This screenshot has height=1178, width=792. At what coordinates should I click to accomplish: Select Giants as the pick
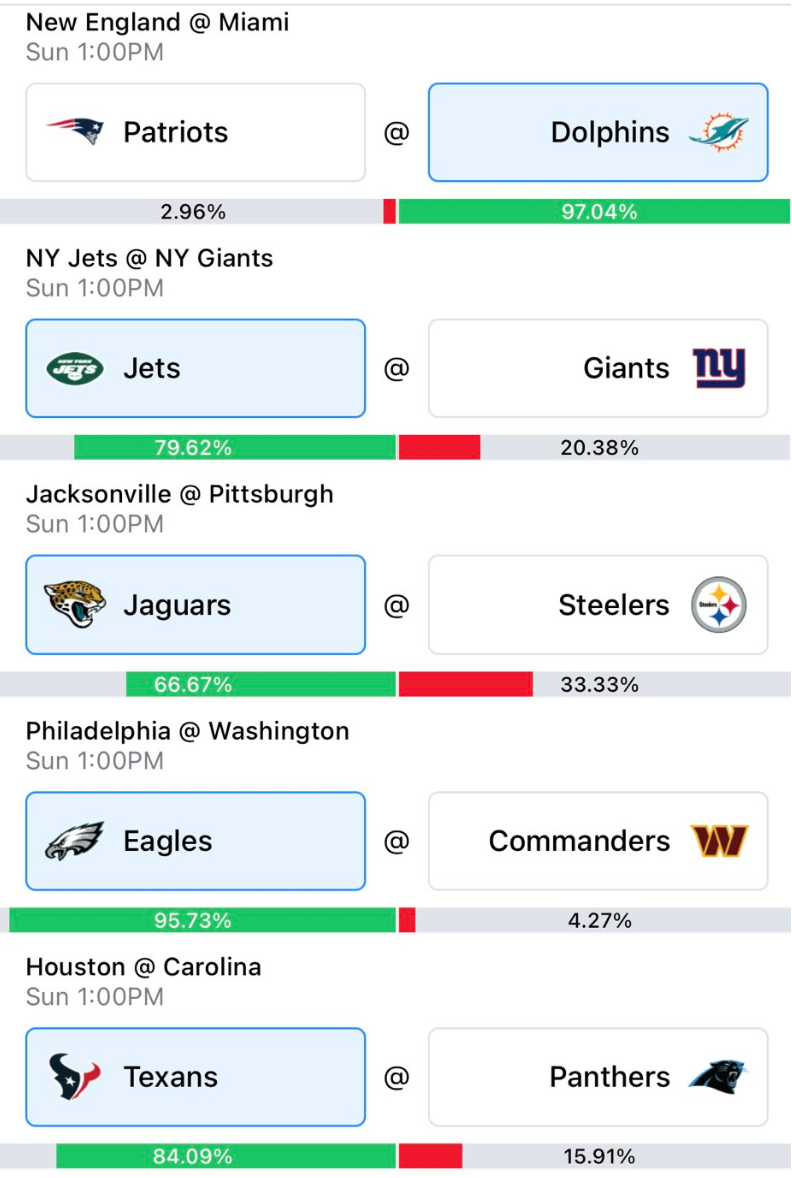coord(598,368)
